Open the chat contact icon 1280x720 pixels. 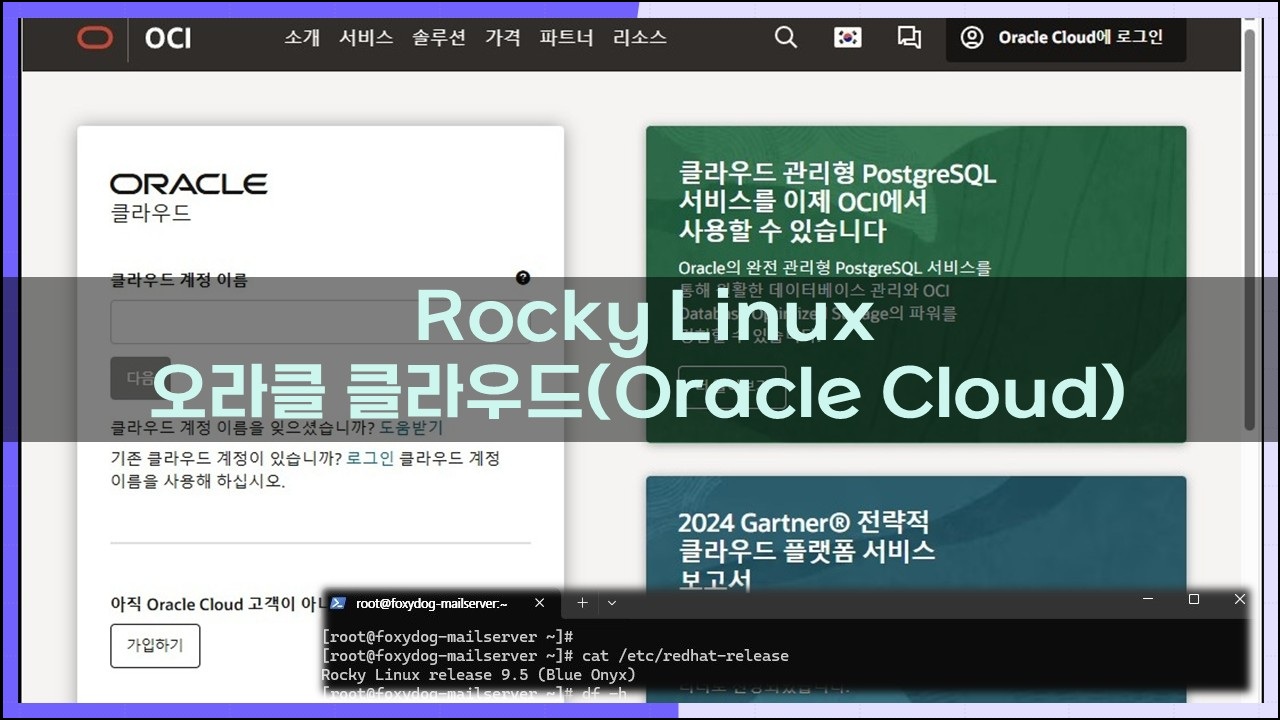click(x=909, y=38)
